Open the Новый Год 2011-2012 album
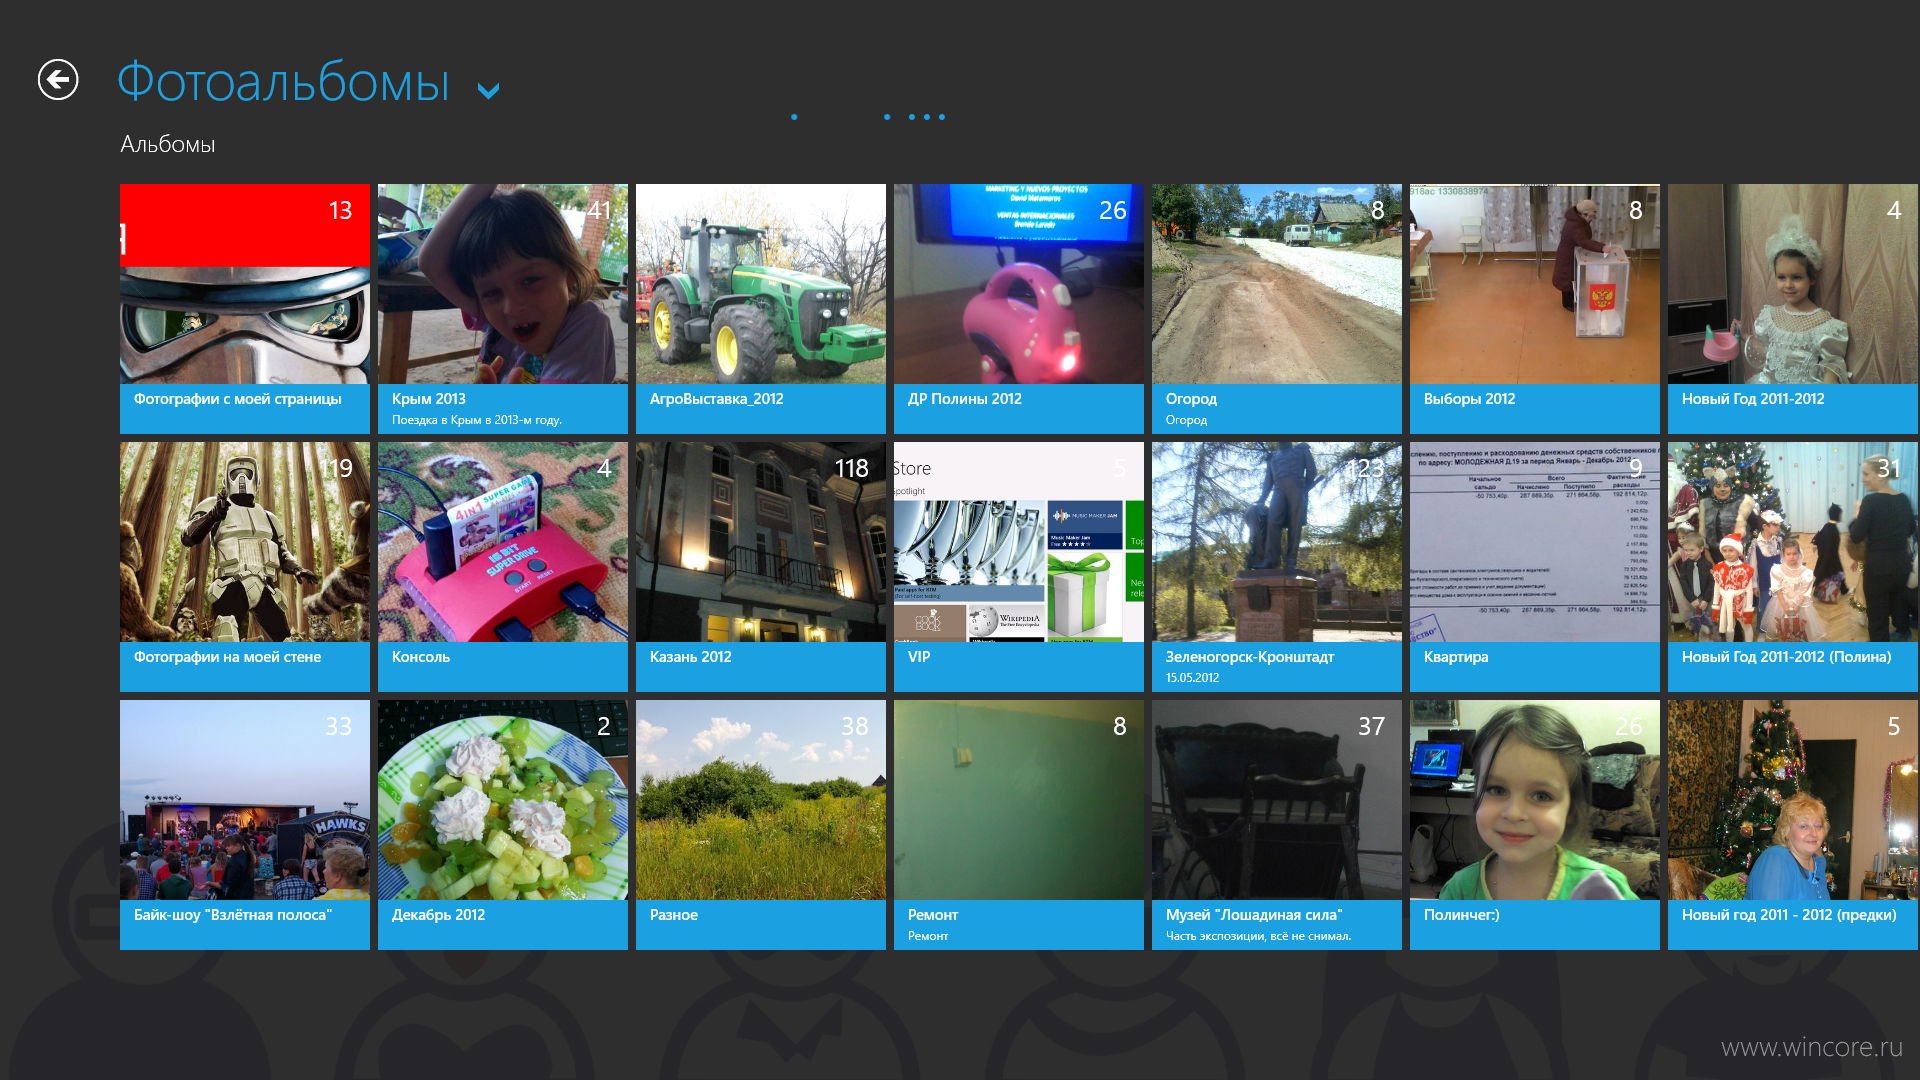Screen dimensions: 1920x1080 pos(1793,308)
